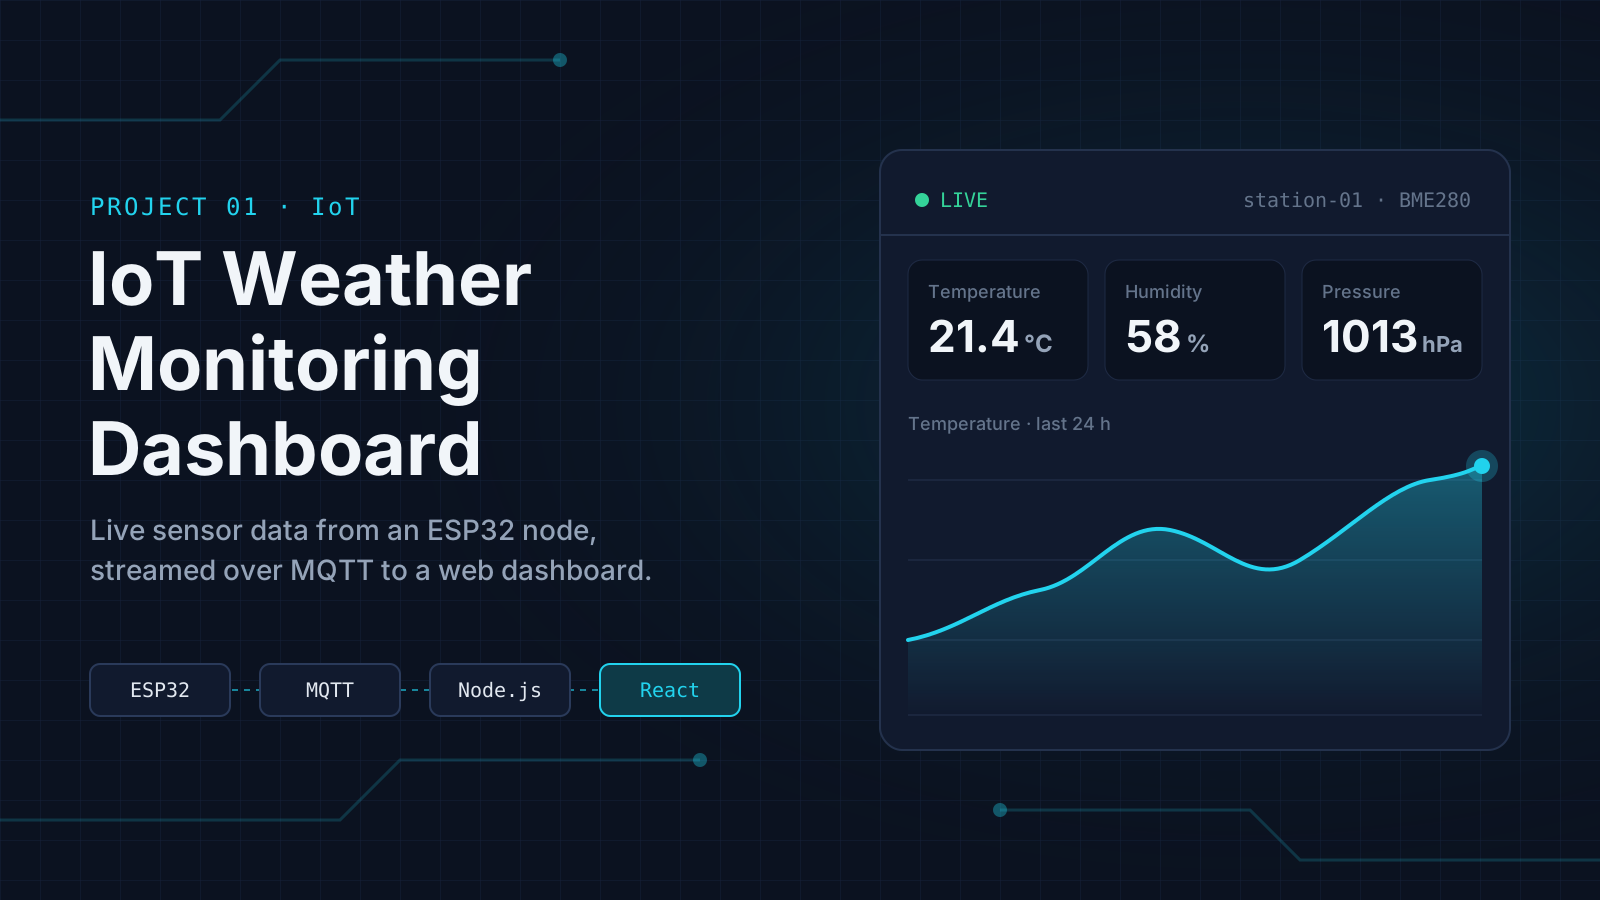The height and width of the screenshot is (900, 1600).
Task: Click the 'Live sensor data' description text
Action: coord(371,550)
